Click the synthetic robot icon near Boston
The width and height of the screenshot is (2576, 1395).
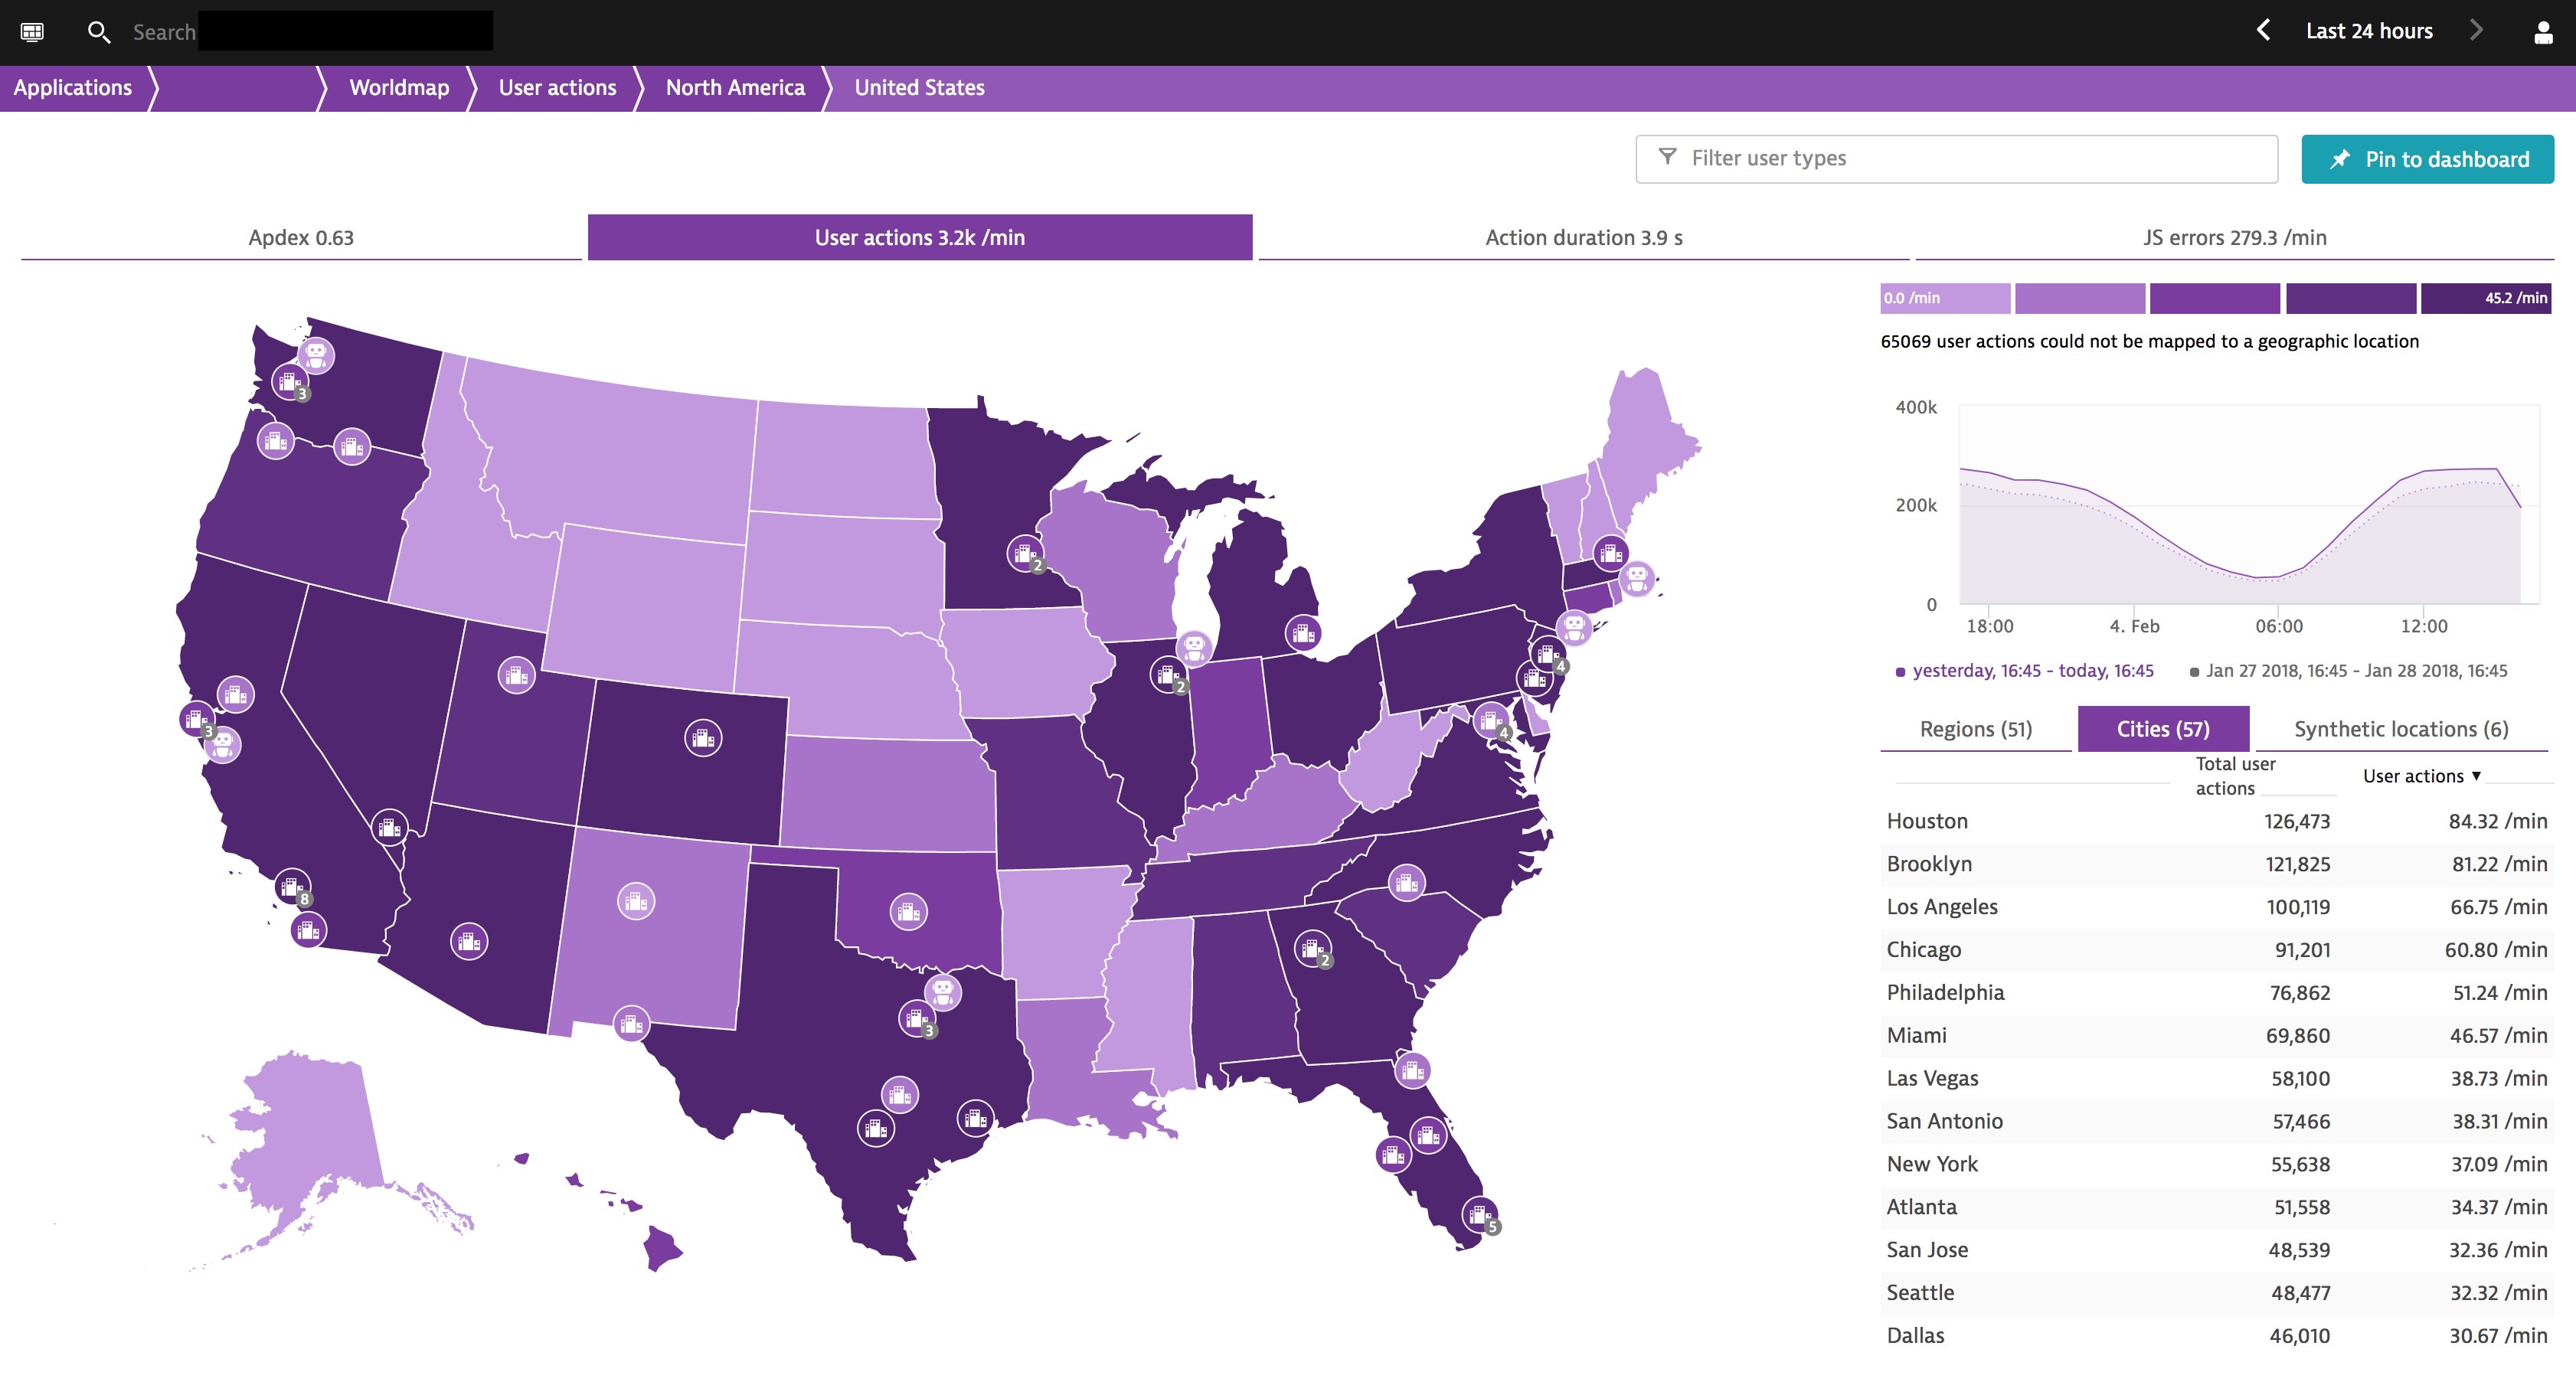(1637, 578)
